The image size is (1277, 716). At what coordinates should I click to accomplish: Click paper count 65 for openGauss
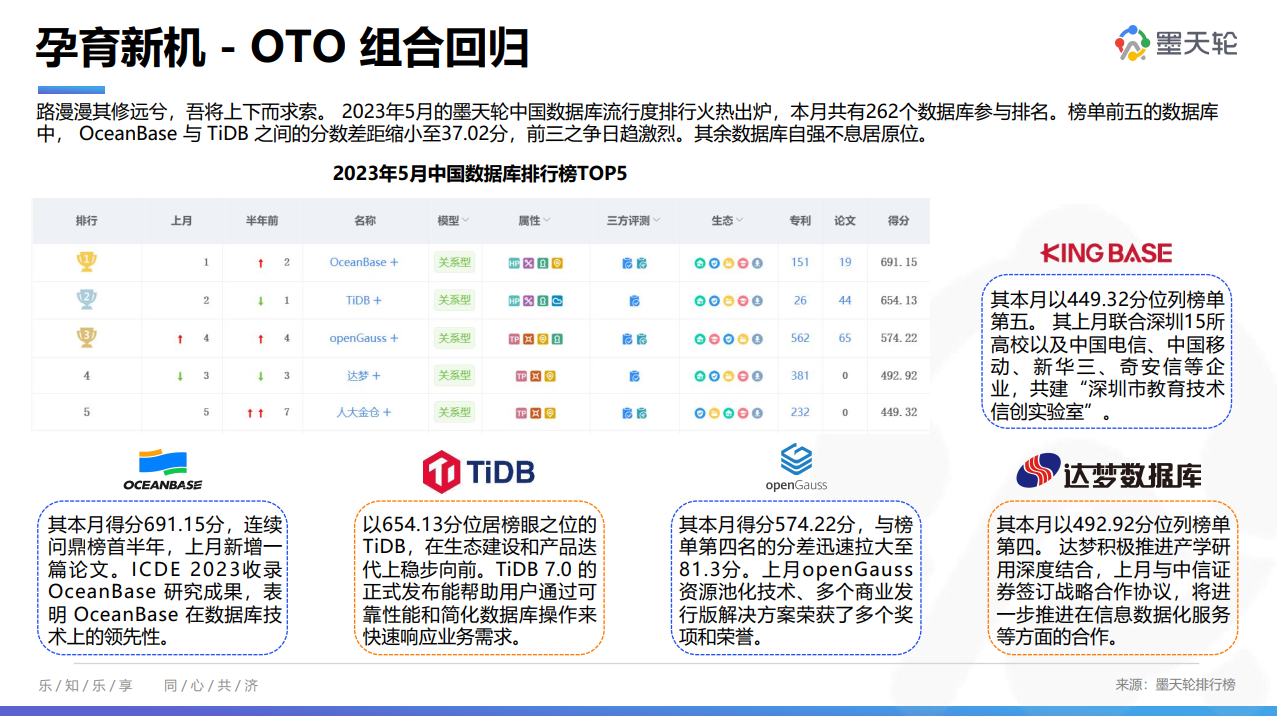pyautogui.click(x=845, y=338)
